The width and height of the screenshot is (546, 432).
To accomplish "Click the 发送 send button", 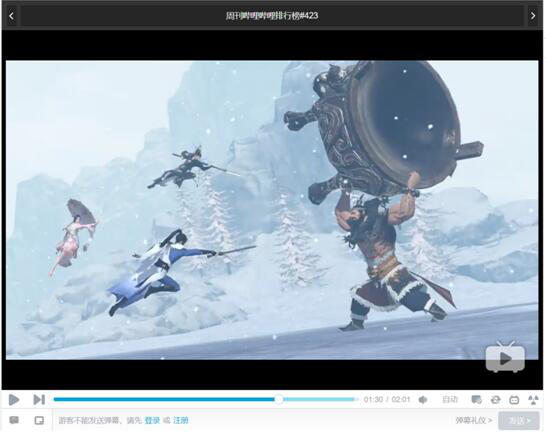I will (x=519, y=421).
